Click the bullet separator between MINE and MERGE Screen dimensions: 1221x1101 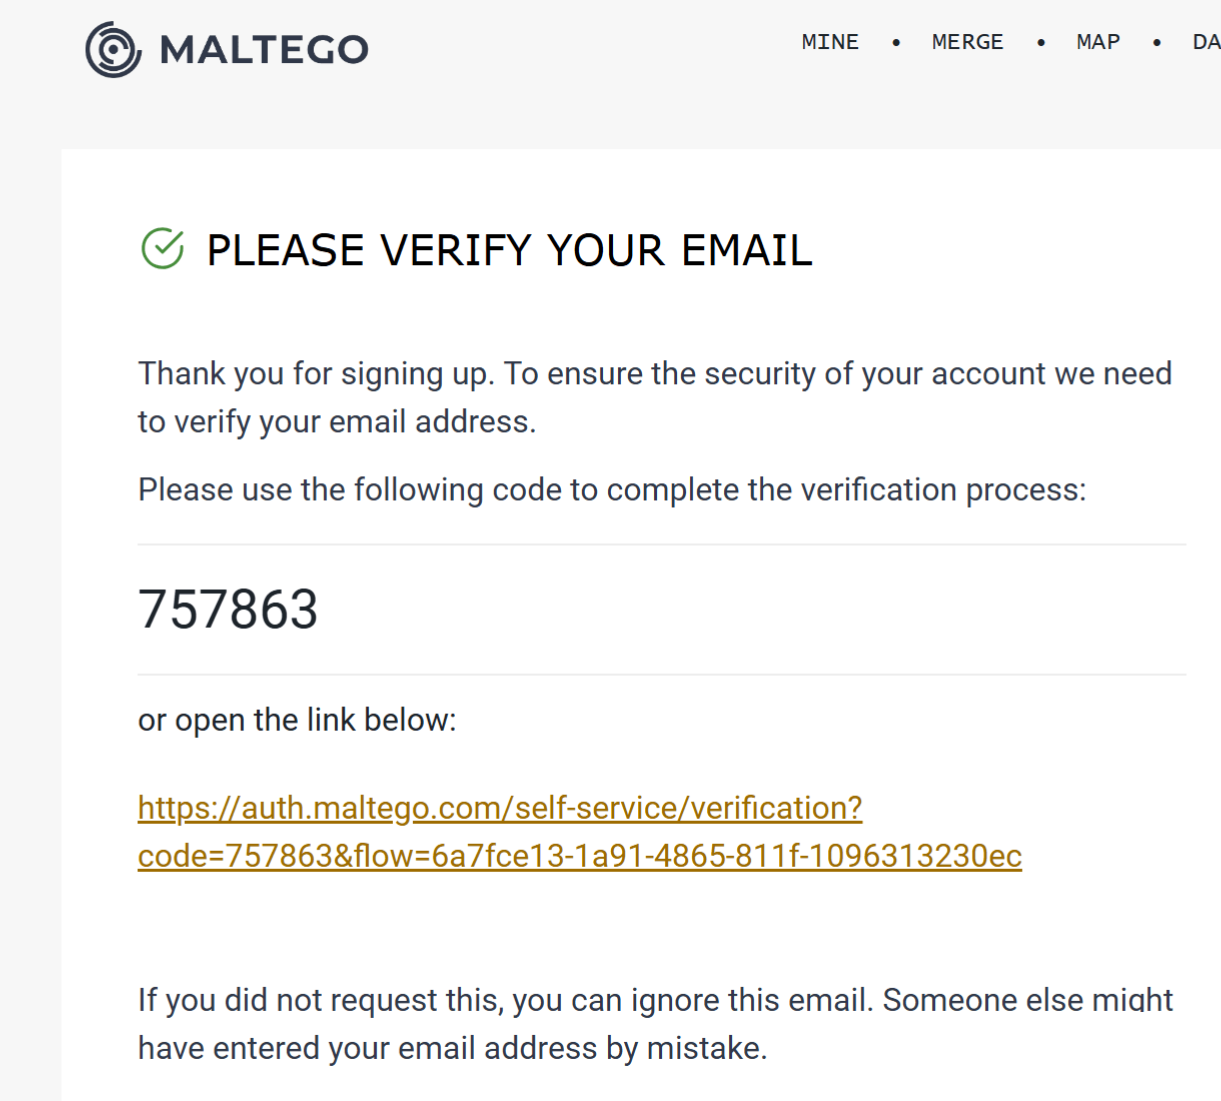pos(896,42)
